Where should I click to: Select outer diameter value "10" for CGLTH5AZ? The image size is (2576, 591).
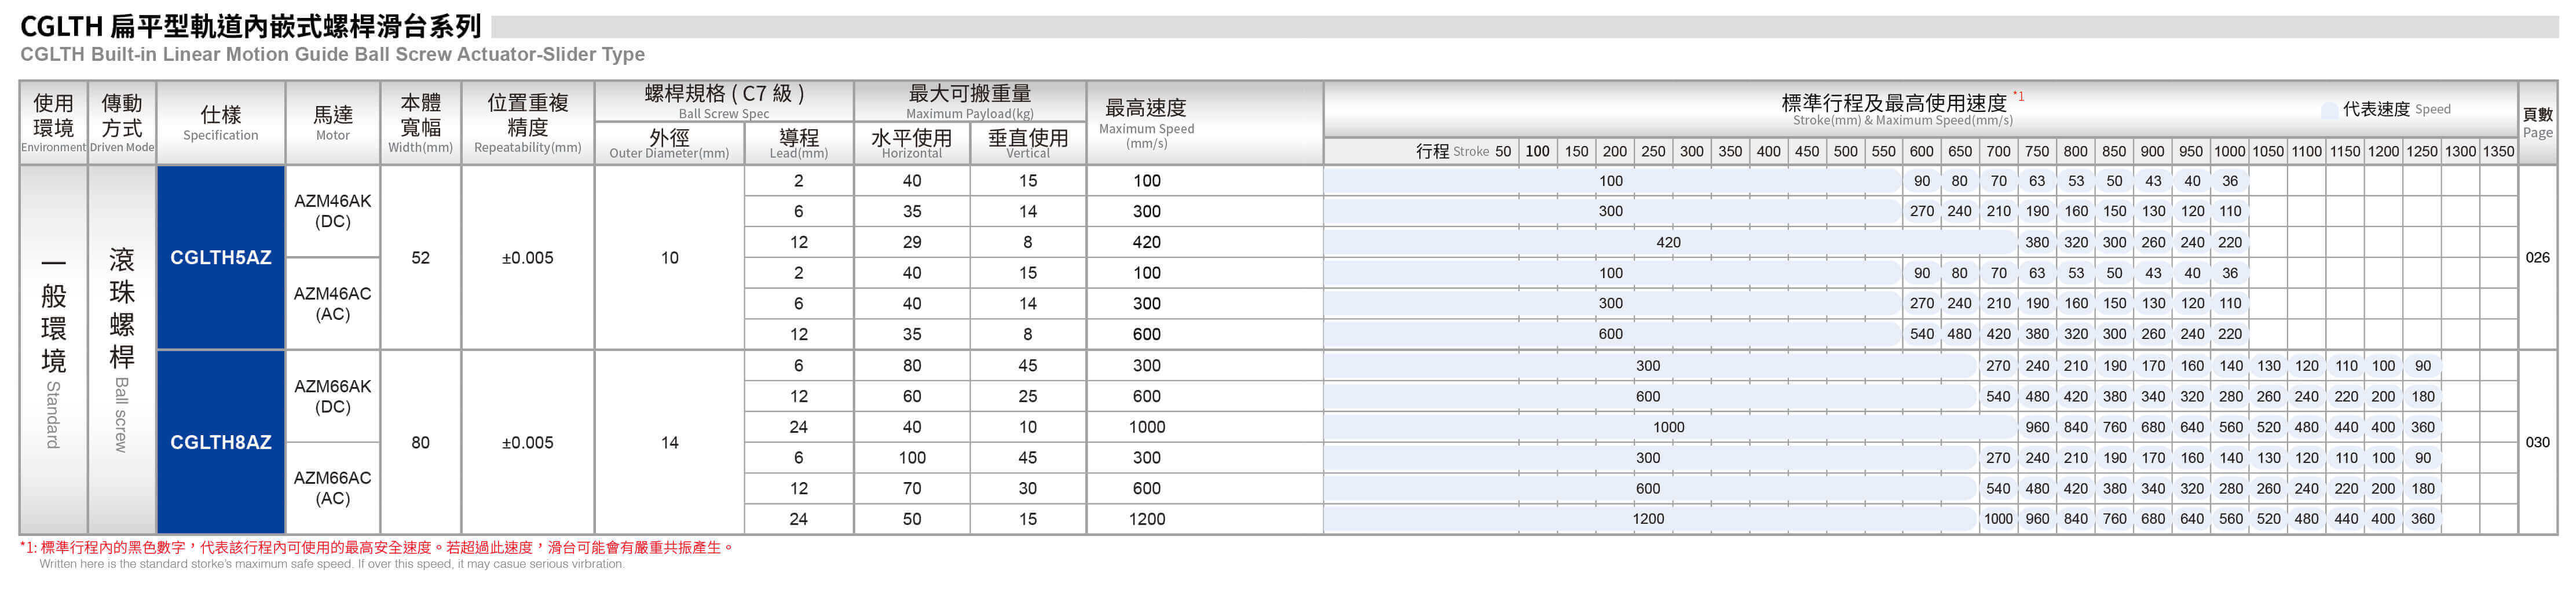pos(670,258)
